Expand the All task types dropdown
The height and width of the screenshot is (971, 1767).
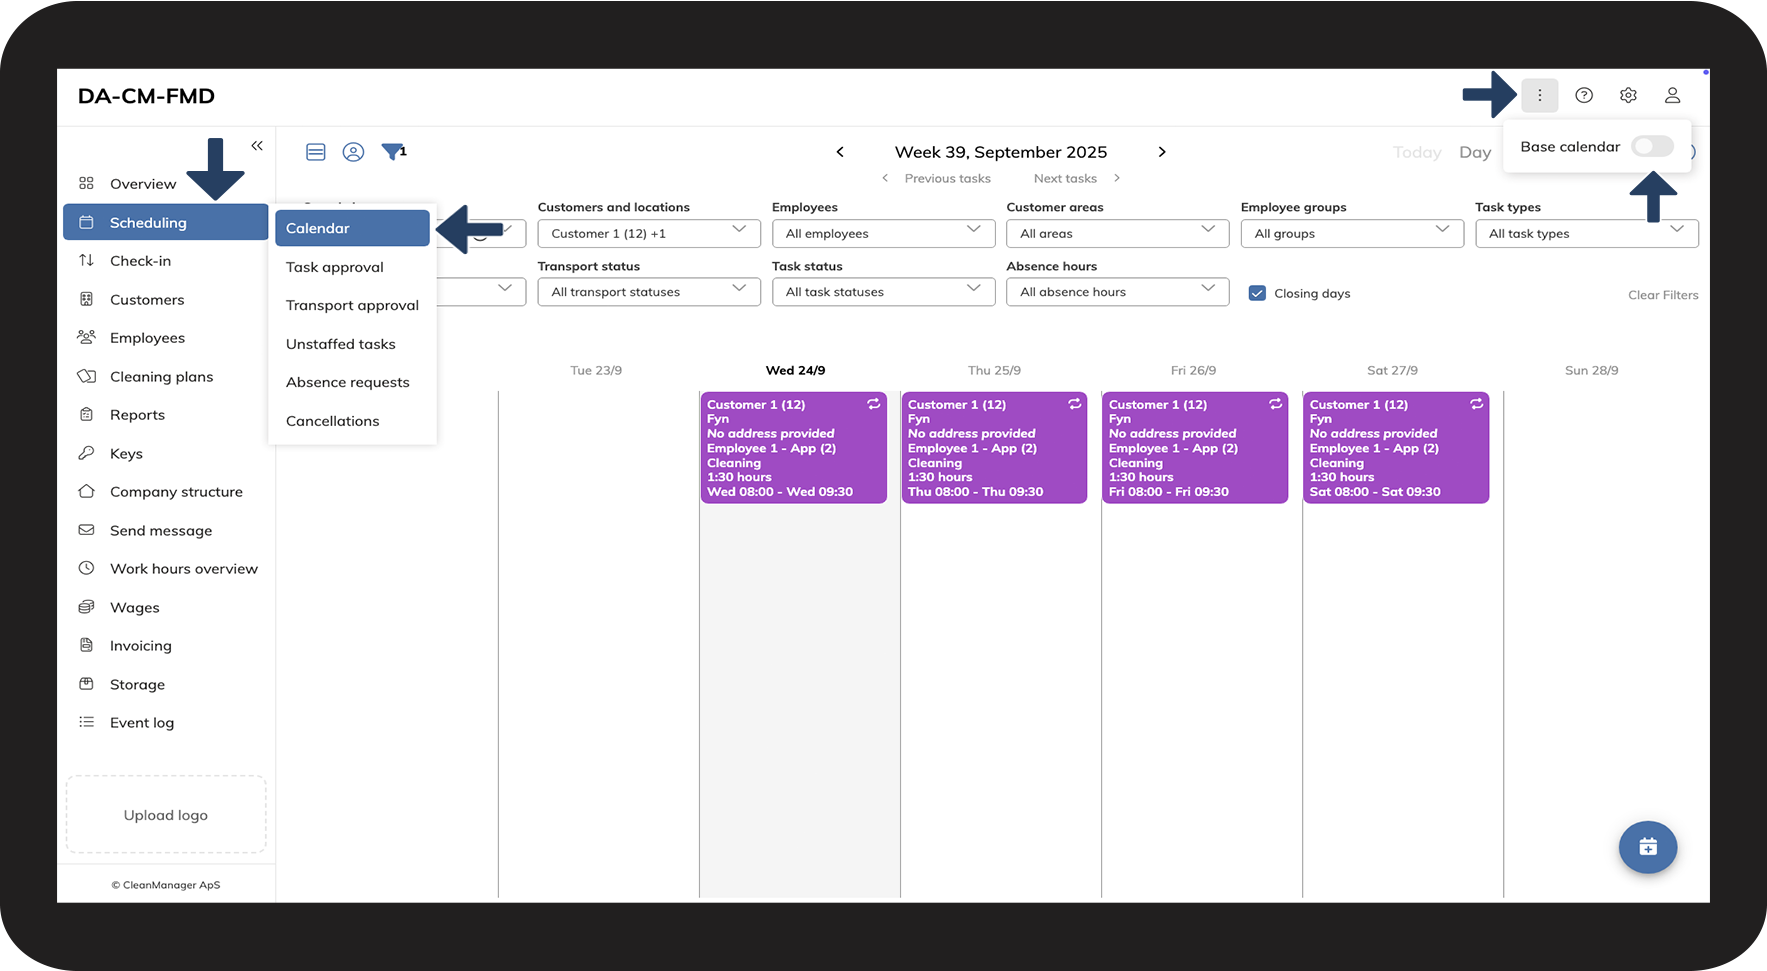tap(1586, 233)
